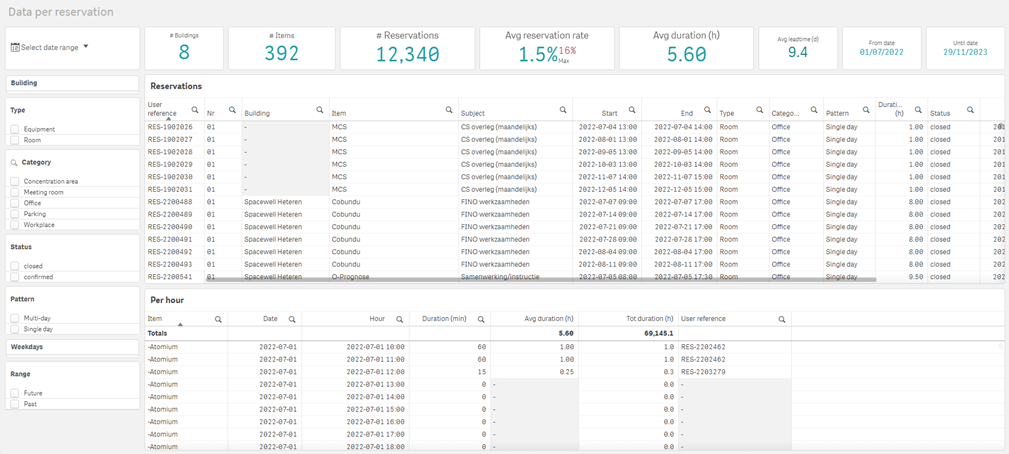Search the Item column in Per hour table
This screenshot has width=1009, height=454.
pyautogui.click(x=218, y=319)
